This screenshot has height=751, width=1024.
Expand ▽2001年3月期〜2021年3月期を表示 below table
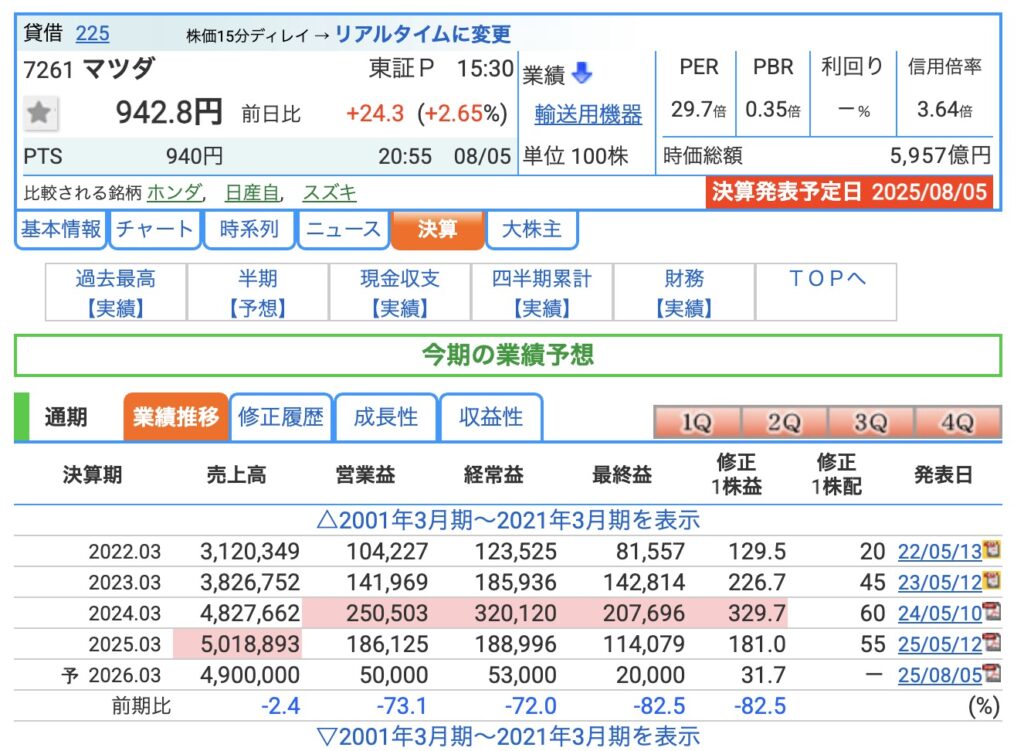[x=508, y=736]
